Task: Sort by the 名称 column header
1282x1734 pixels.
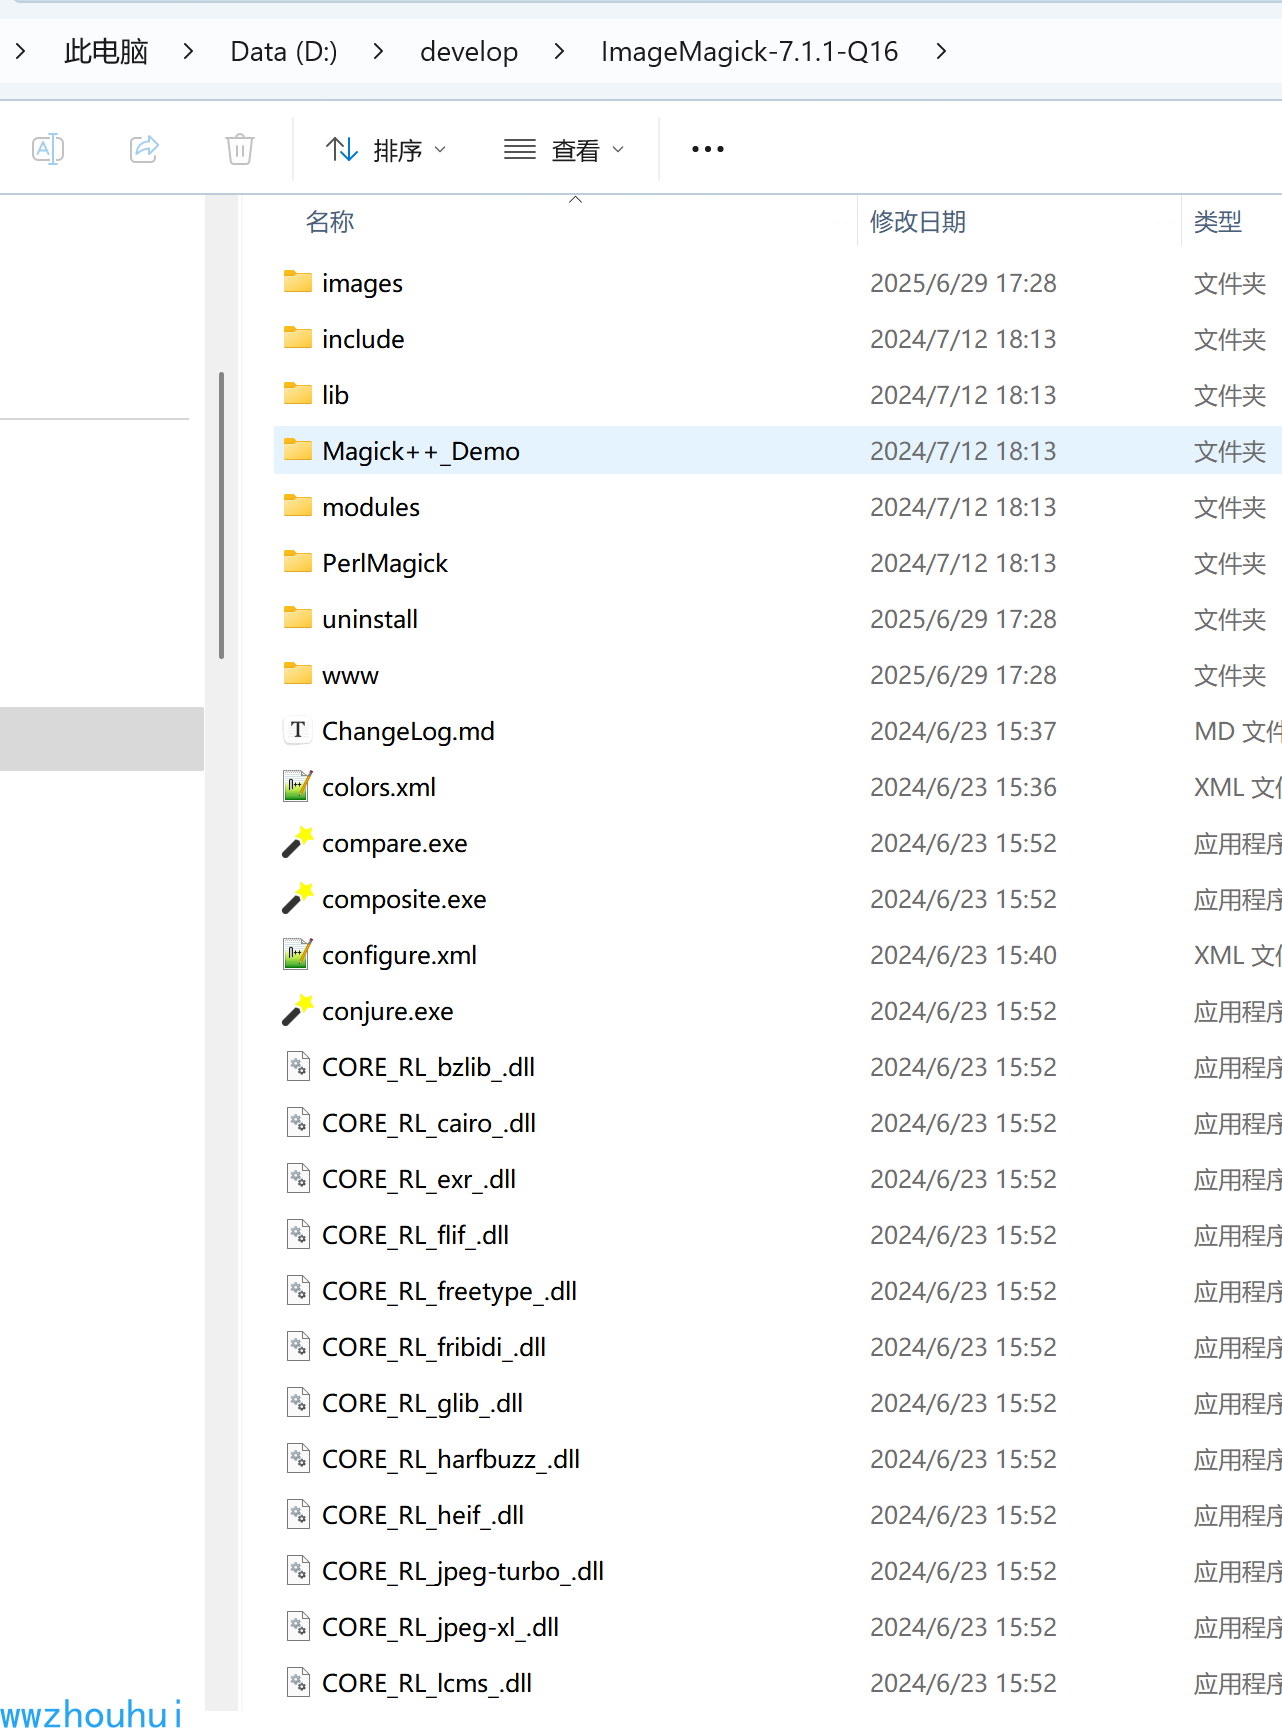Action: pos(330,222)
